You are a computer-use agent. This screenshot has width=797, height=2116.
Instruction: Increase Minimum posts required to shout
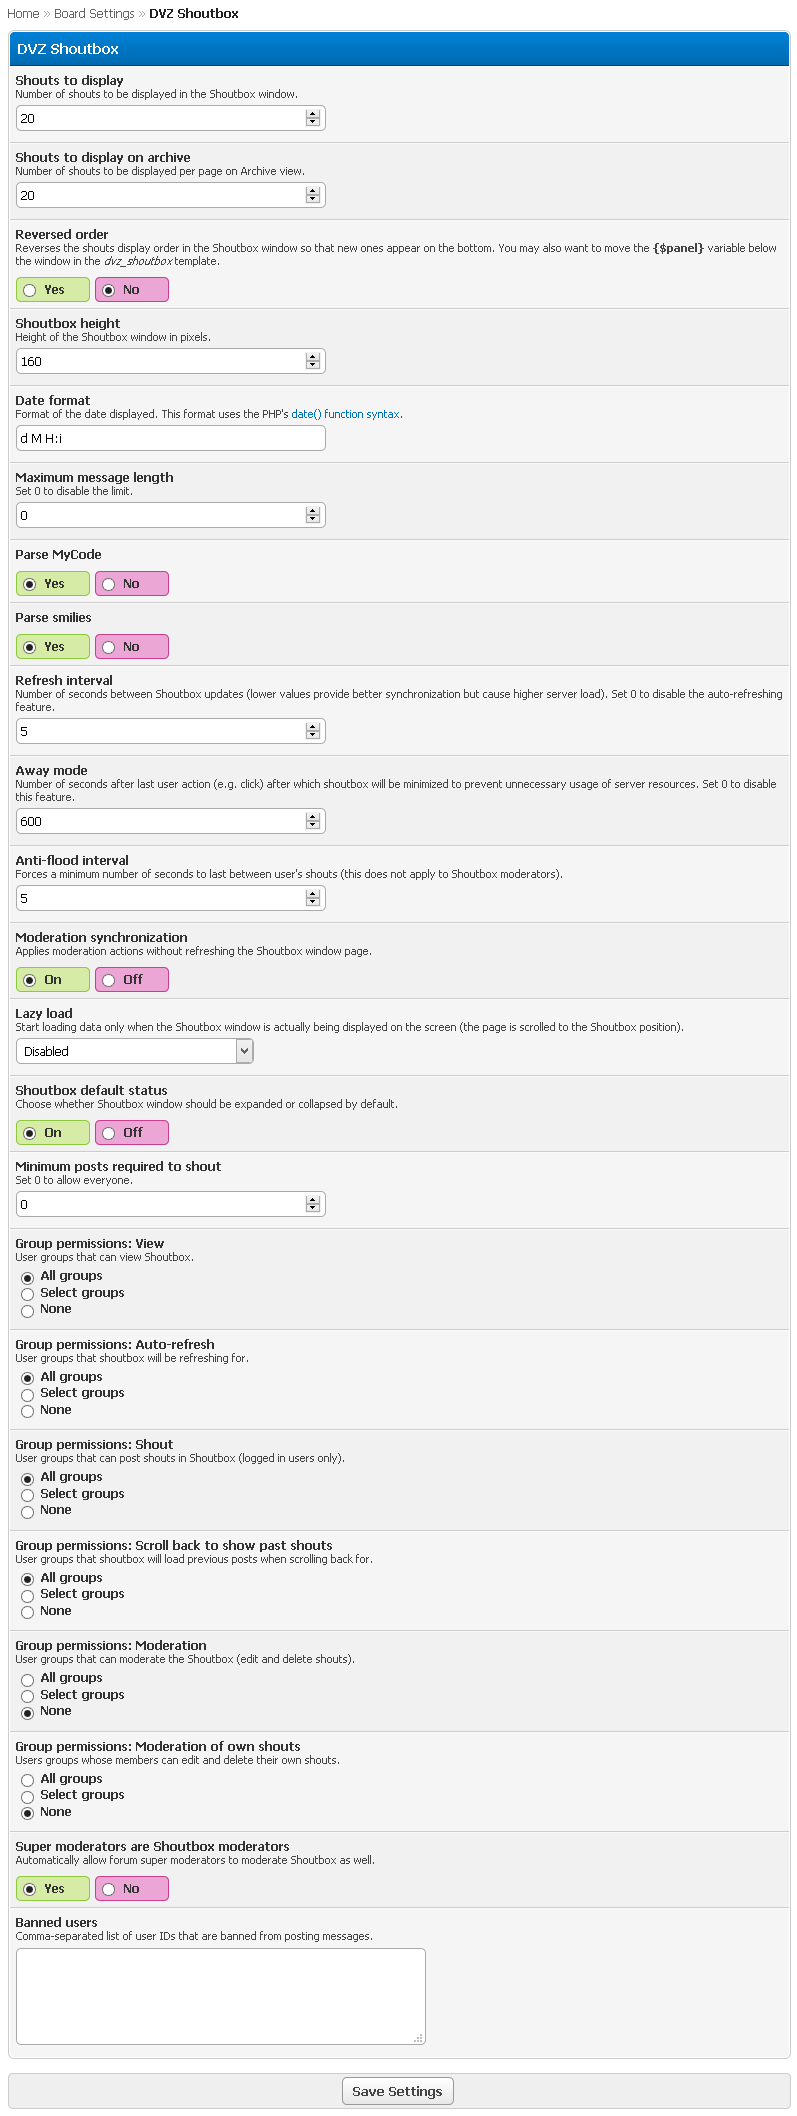[x=313, y=1200]
